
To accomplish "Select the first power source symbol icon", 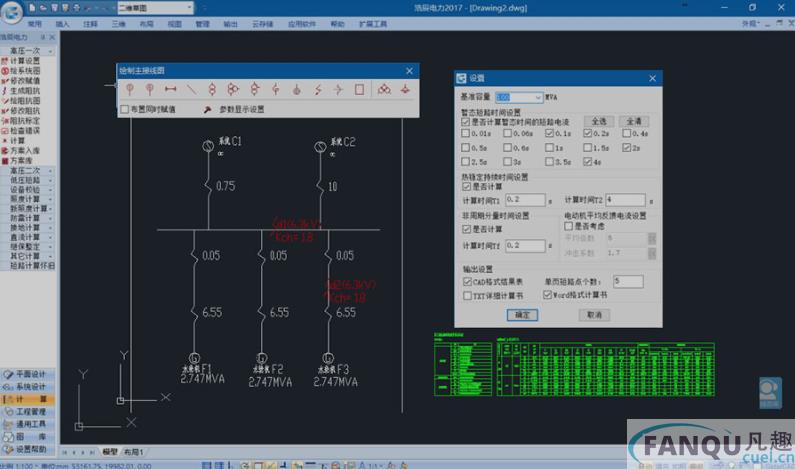I will pos(130,89).
